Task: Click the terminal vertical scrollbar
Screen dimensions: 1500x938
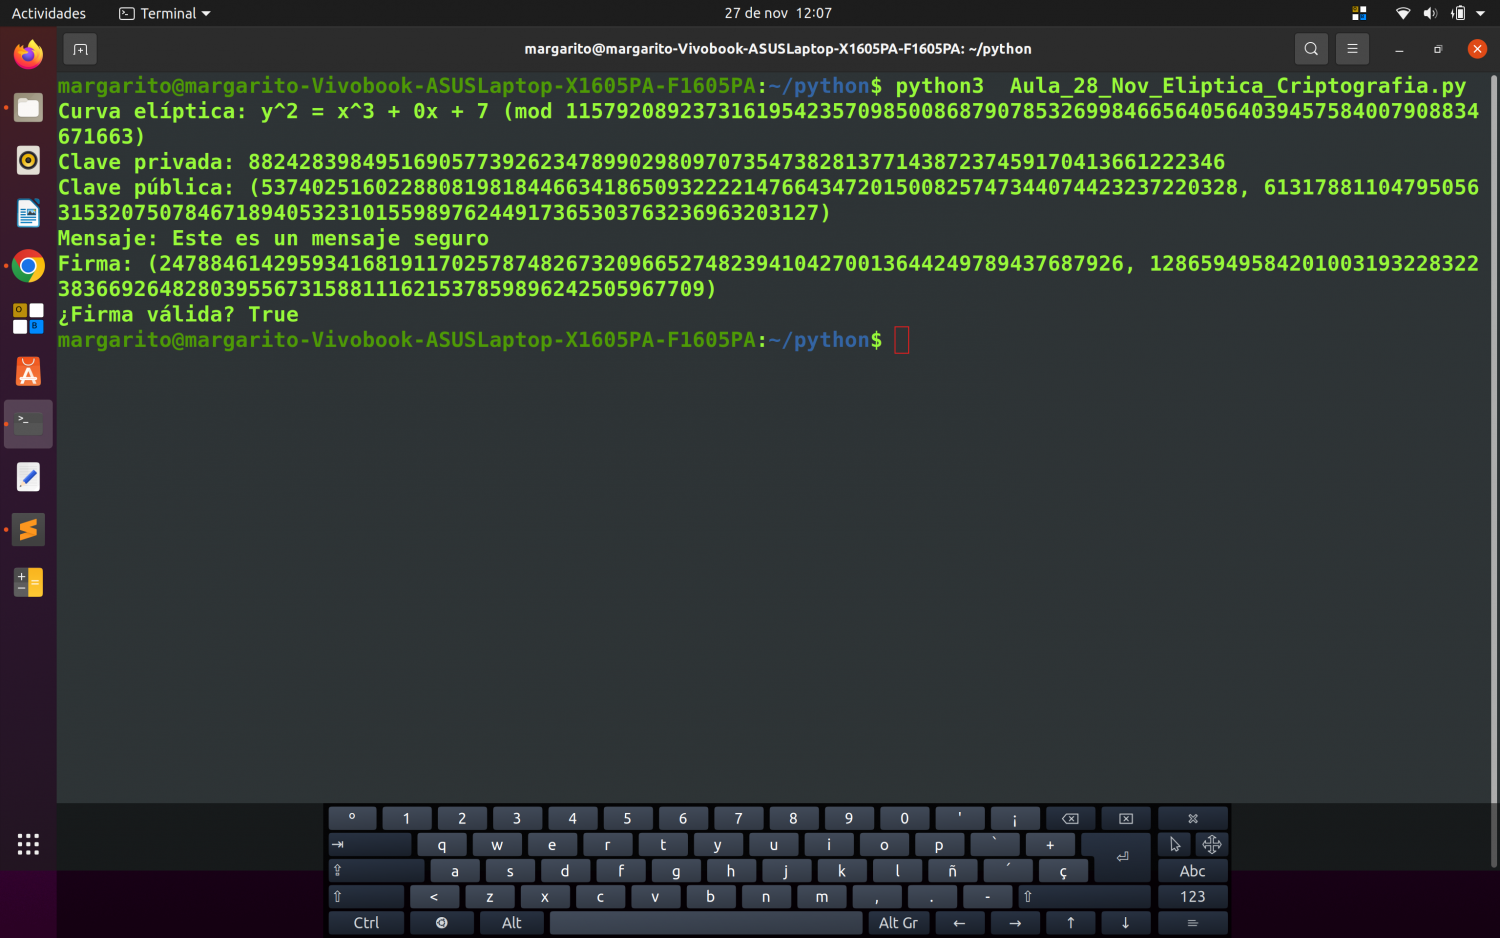Action: pyautogui.click(x=1494, y=470)
